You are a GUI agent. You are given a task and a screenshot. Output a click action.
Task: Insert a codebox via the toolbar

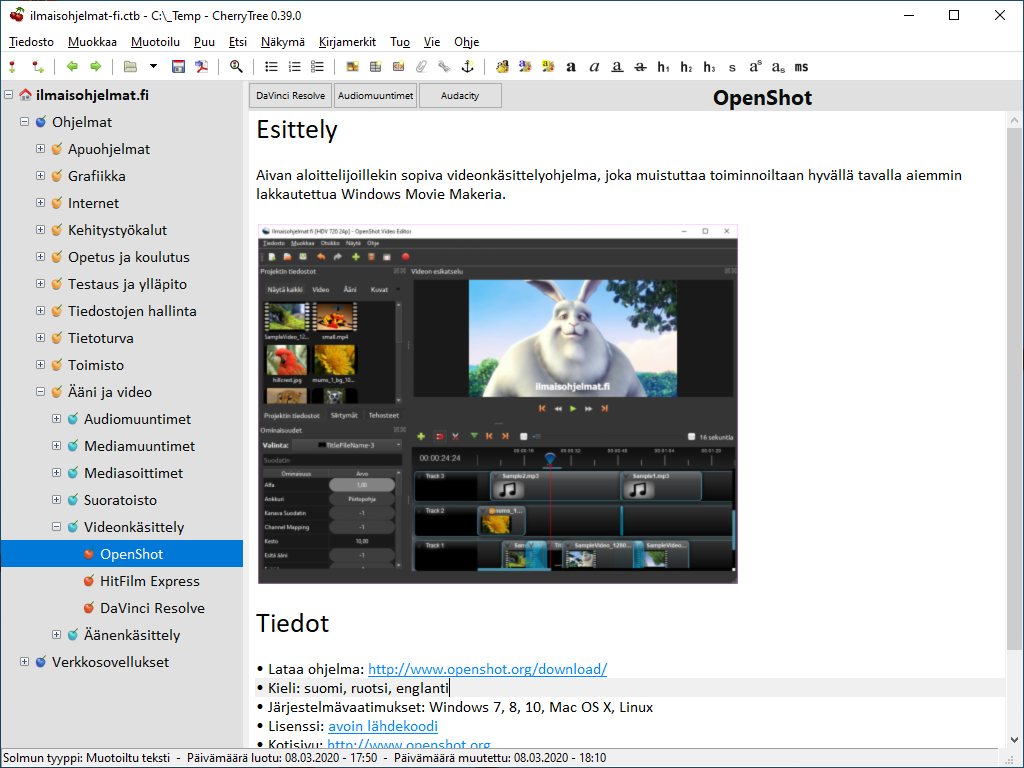(x=398, y=67)
